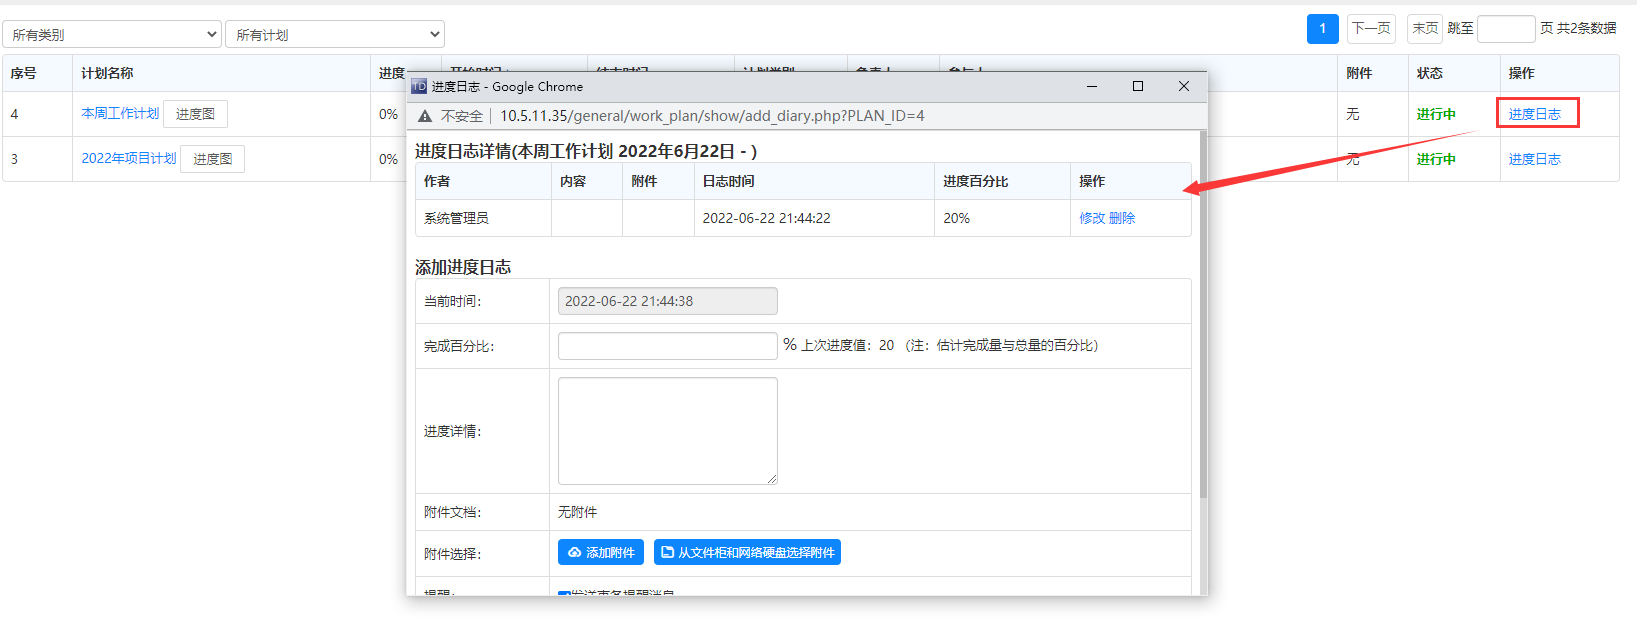Image resolution: width=1637 pixels, height=626 pixels.
Task: Click 修改 link for the log entry
Action: click(x=1092, y=218)
